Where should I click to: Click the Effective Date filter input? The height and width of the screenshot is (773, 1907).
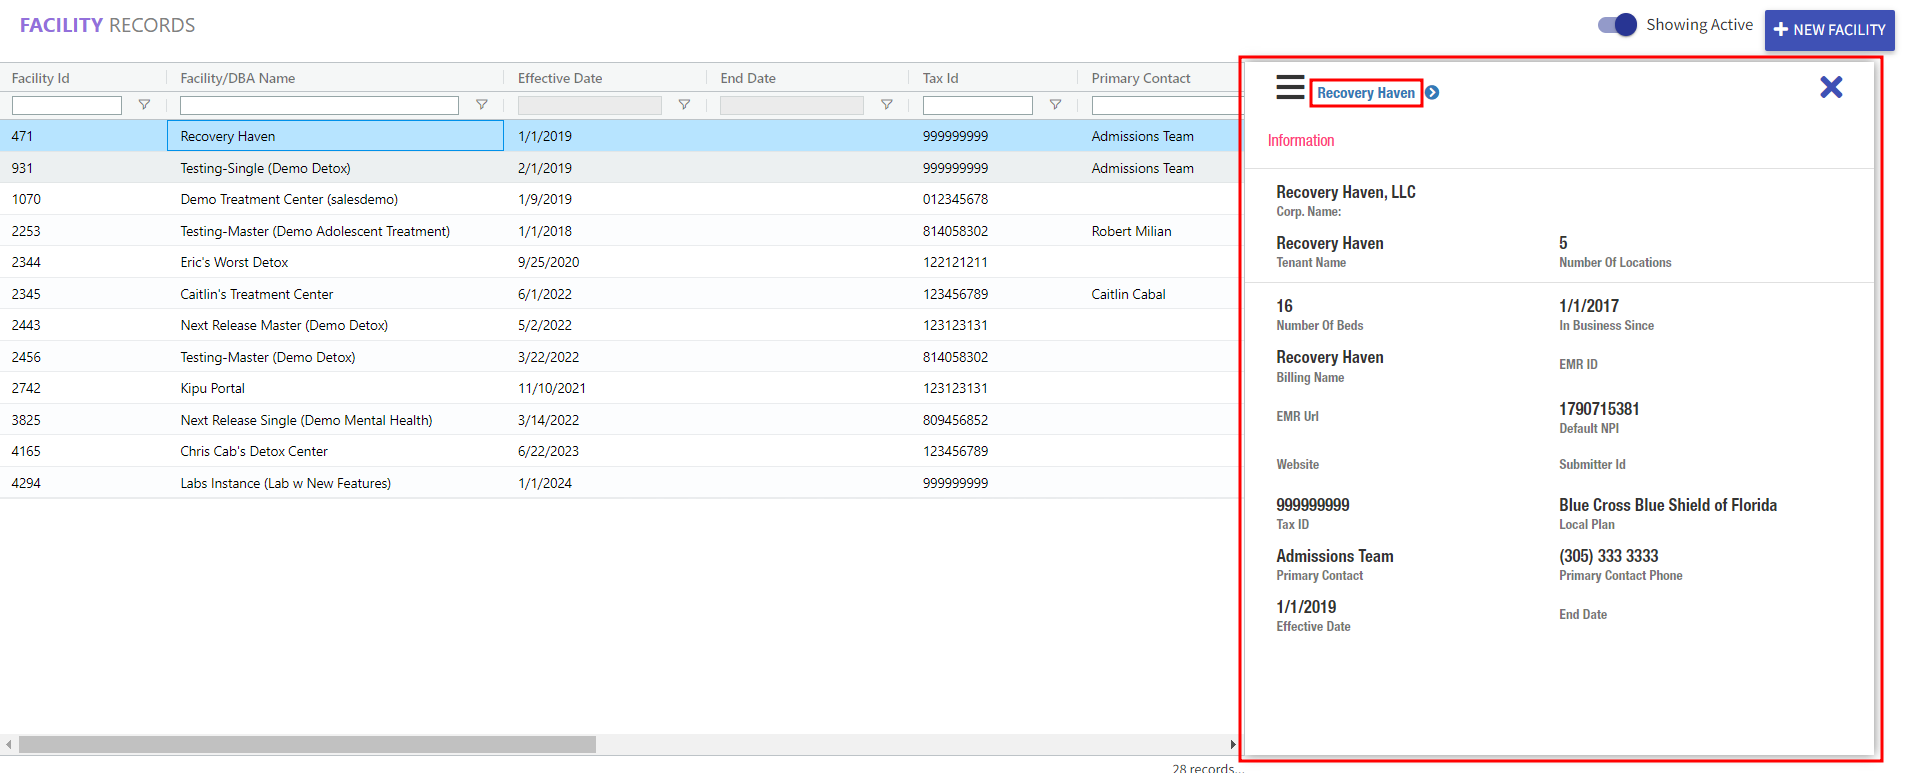(590, 105)
